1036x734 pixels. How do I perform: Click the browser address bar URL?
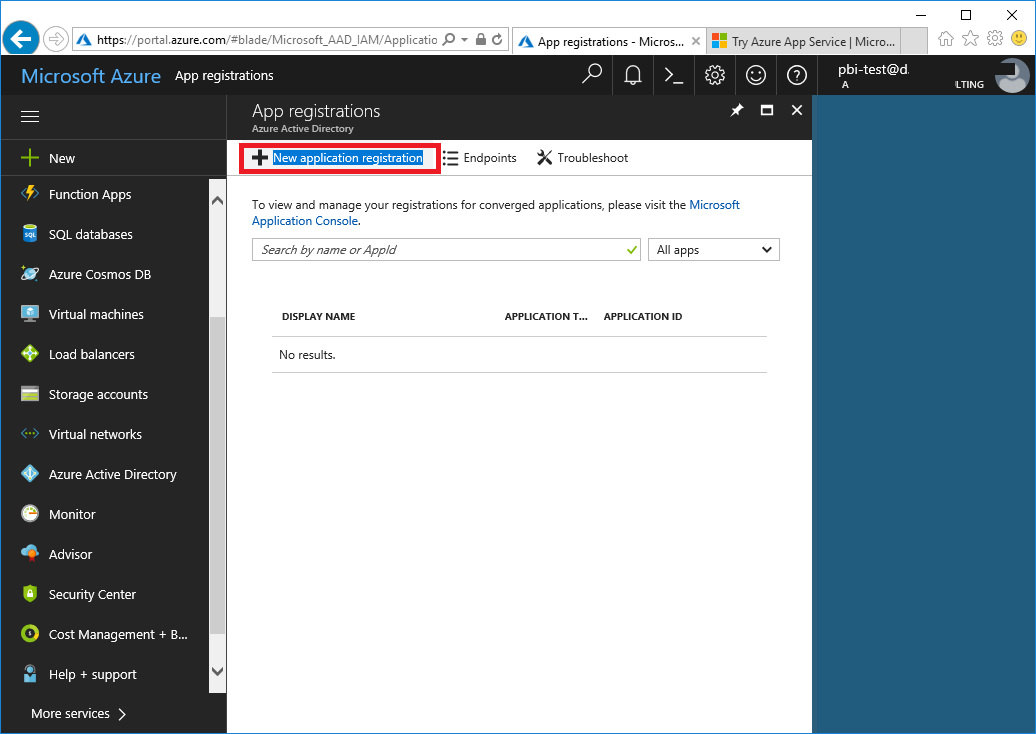pos(266,40)
